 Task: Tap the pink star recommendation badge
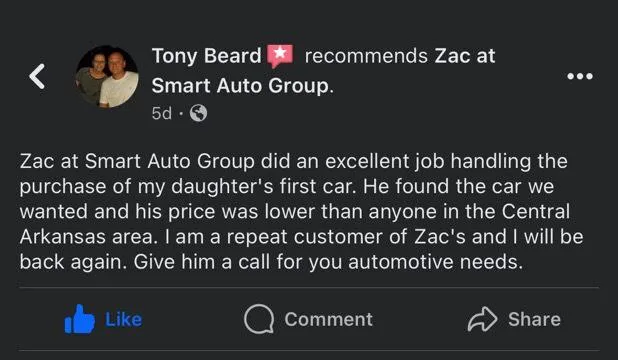point(280,56)
